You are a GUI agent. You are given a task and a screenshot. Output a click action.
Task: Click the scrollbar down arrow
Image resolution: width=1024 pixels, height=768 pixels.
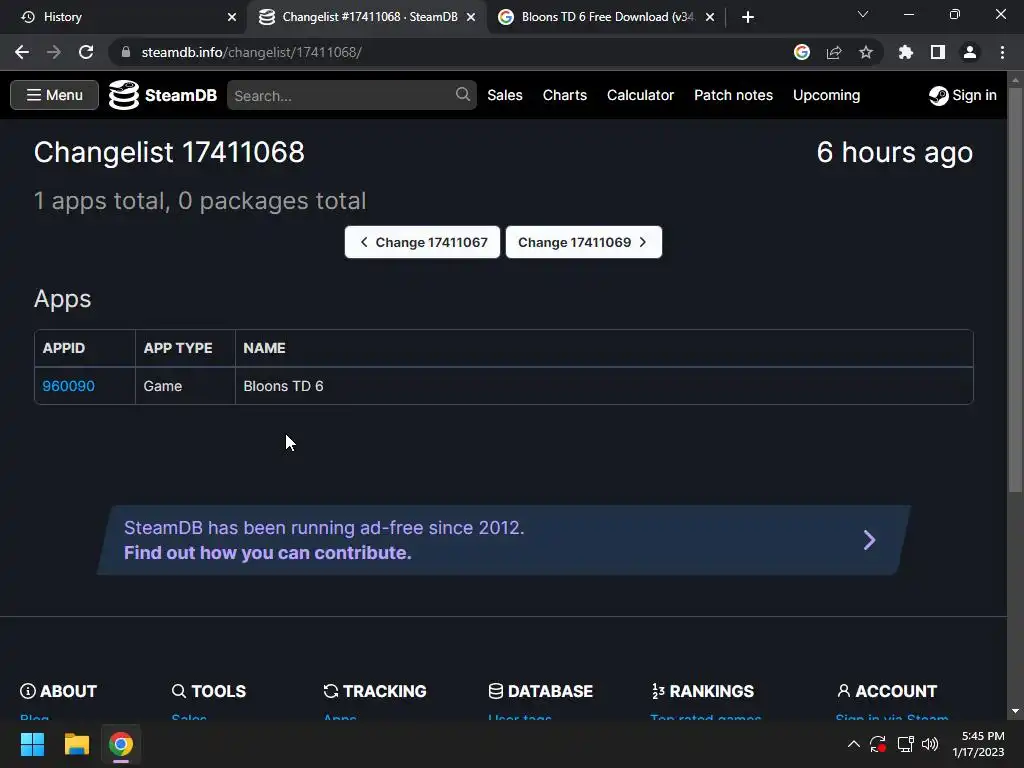pyautogui.click(x=1015, y=711)
